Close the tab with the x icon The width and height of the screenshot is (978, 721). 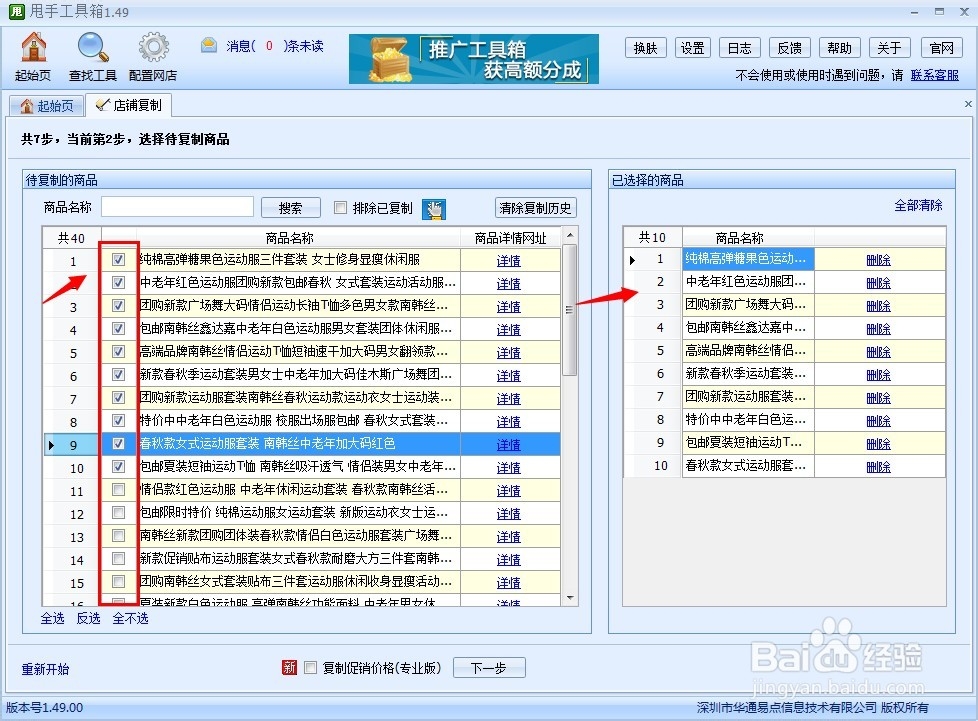tap(968, 104)
